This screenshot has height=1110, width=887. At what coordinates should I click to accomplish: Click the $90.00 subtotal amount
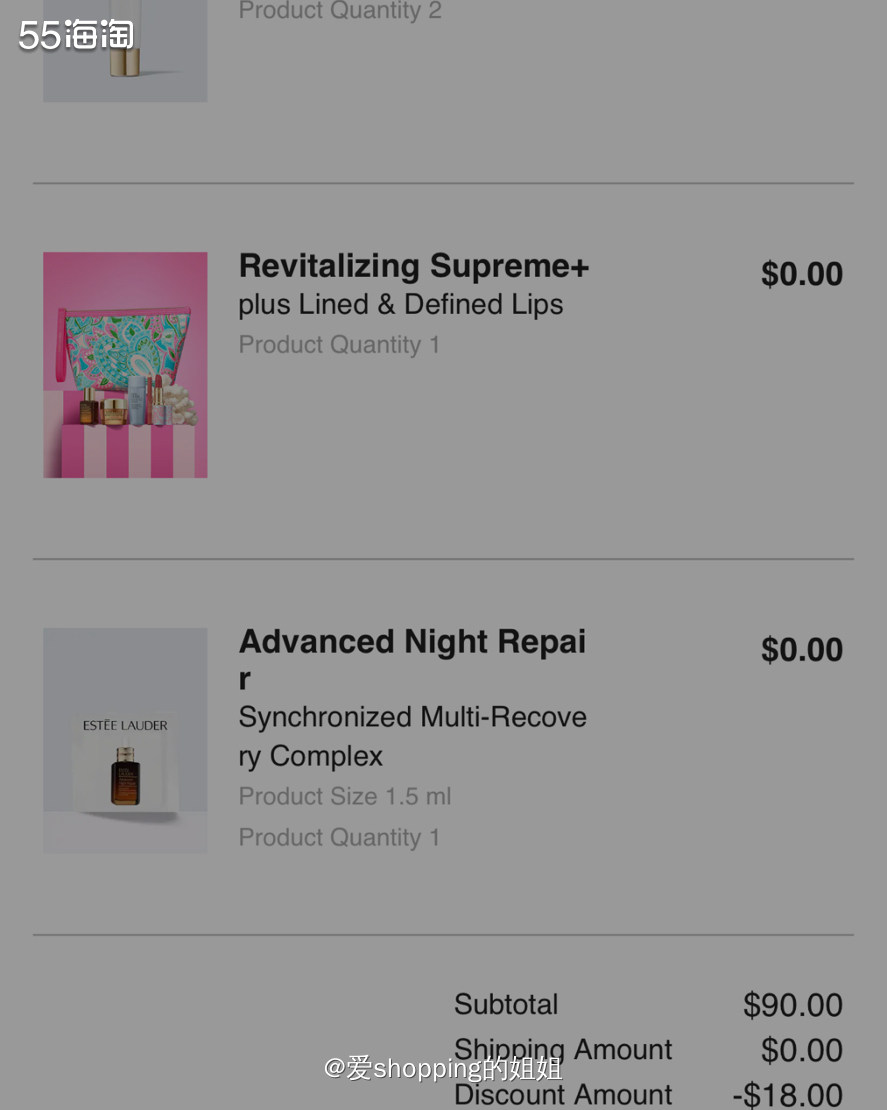click(792, 1005)
